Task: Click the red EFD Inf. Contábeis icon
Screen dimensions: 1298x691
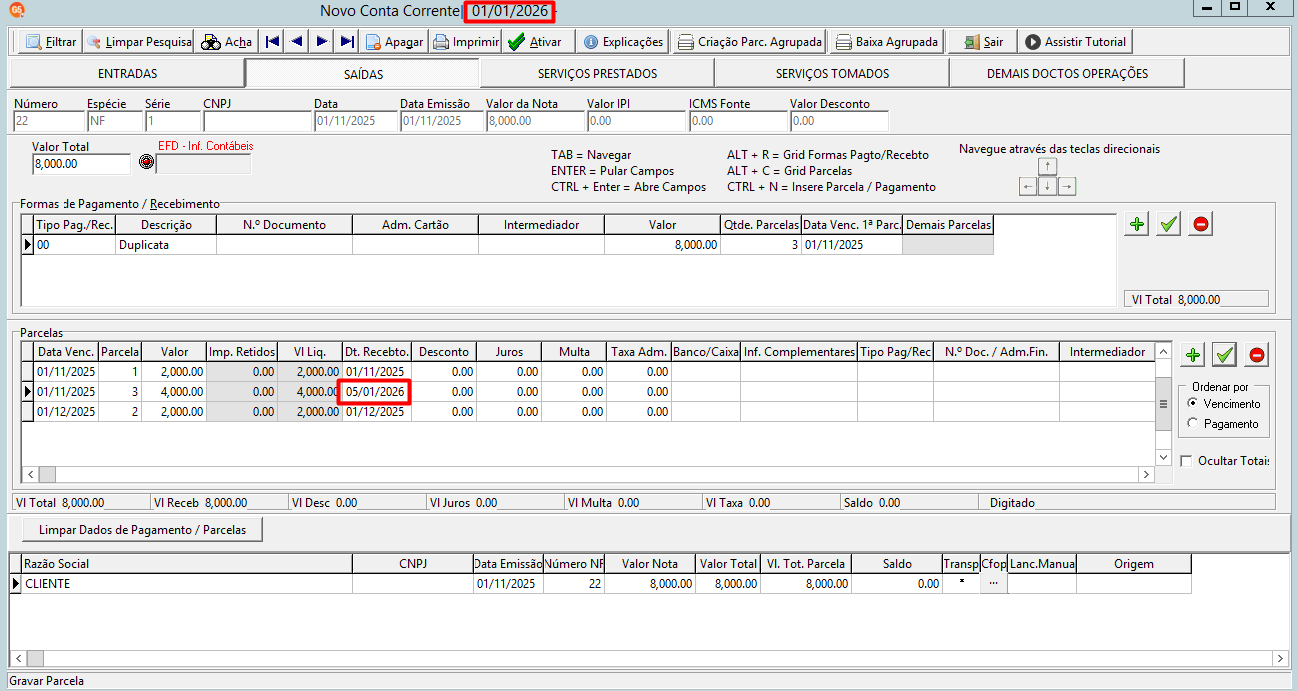Action: coord(146,162)
